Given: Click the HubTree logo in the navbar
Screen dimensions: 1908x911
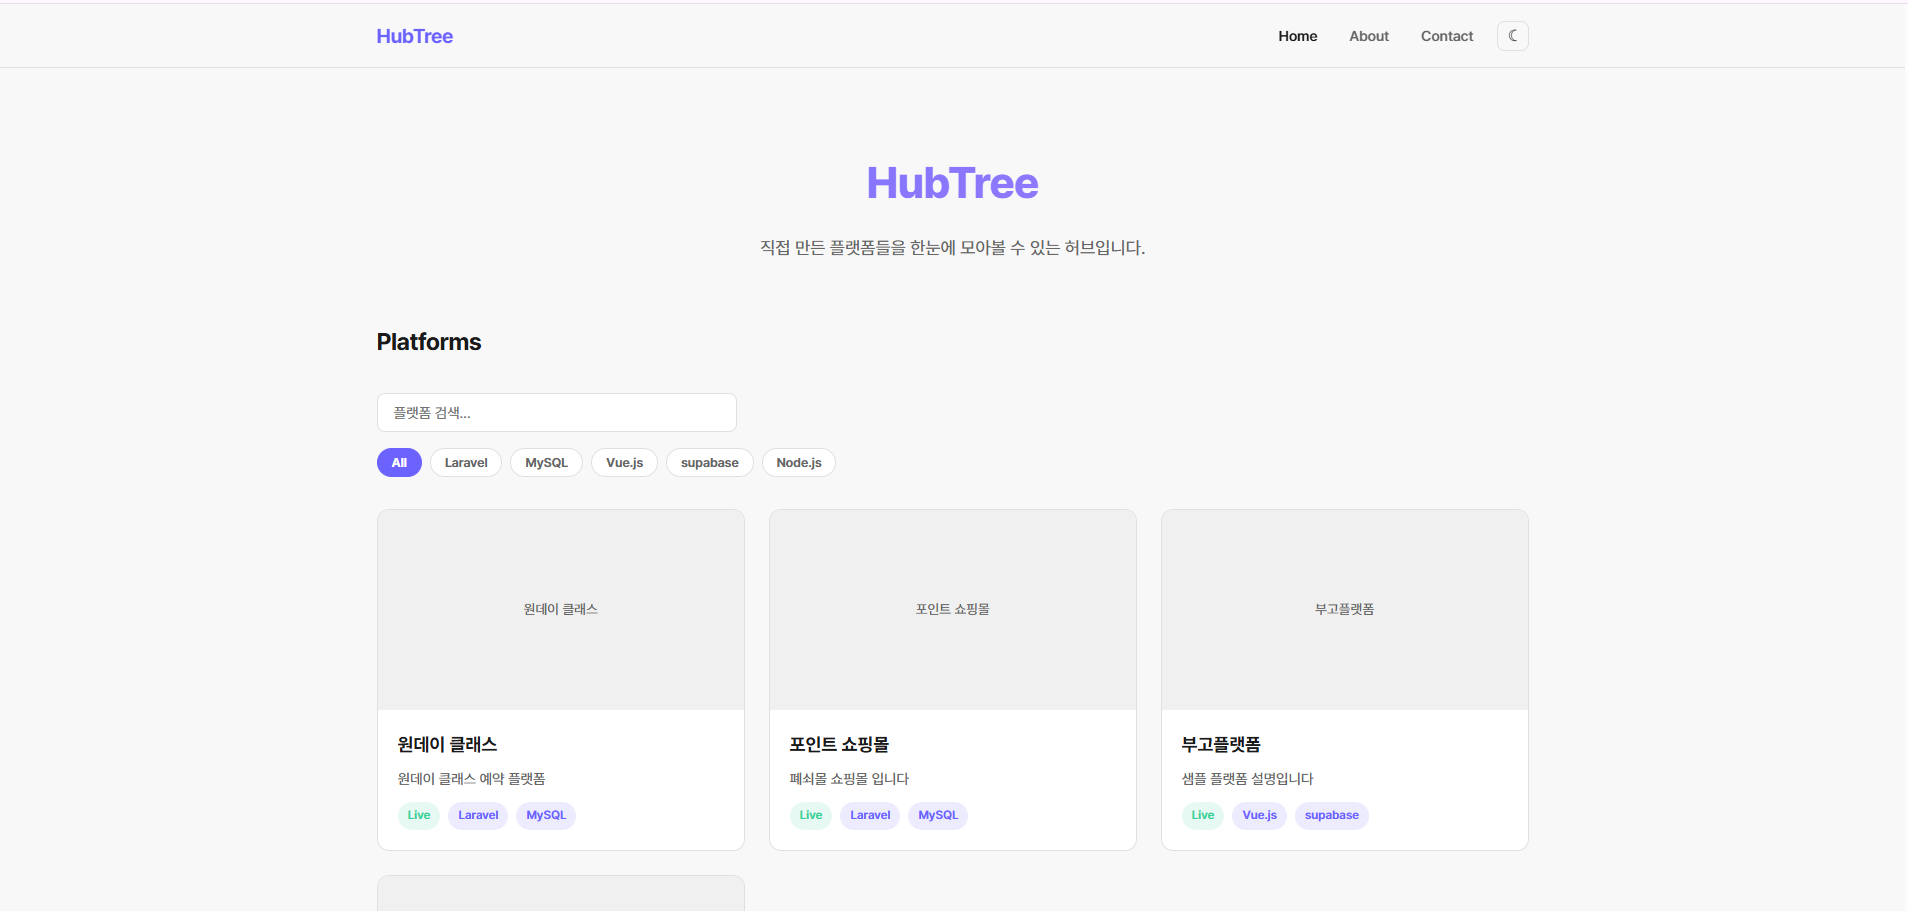Looking at the screenshot, I should [414, 36].
